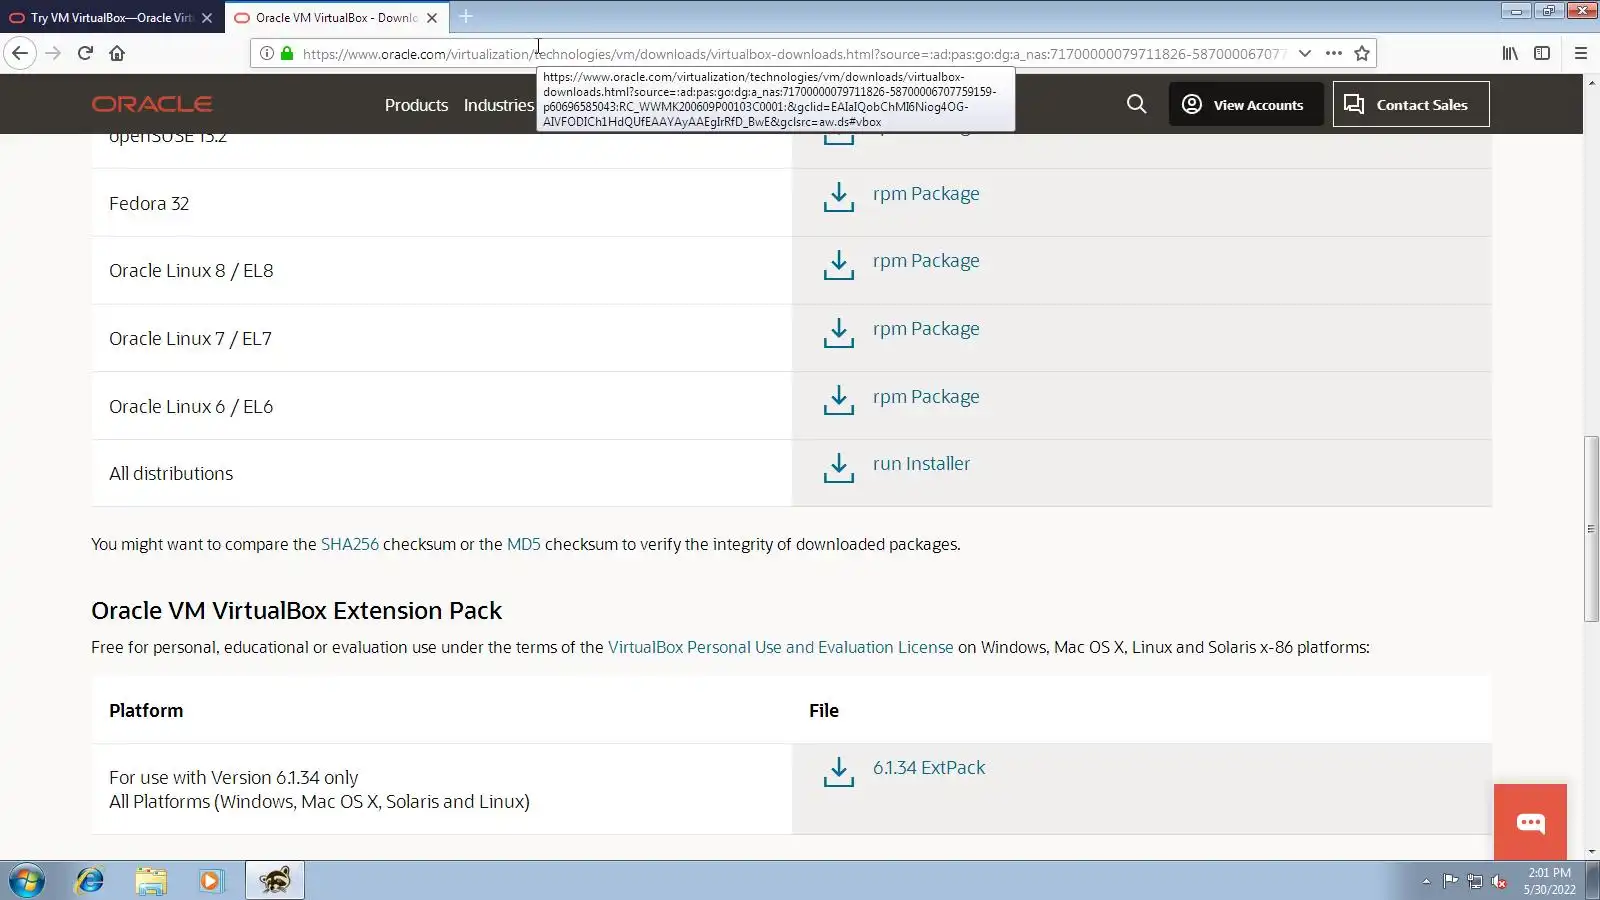Open the MD5 checksum link
The height and width of the screenshot is (900, 1600).
(x=524, y=544)
